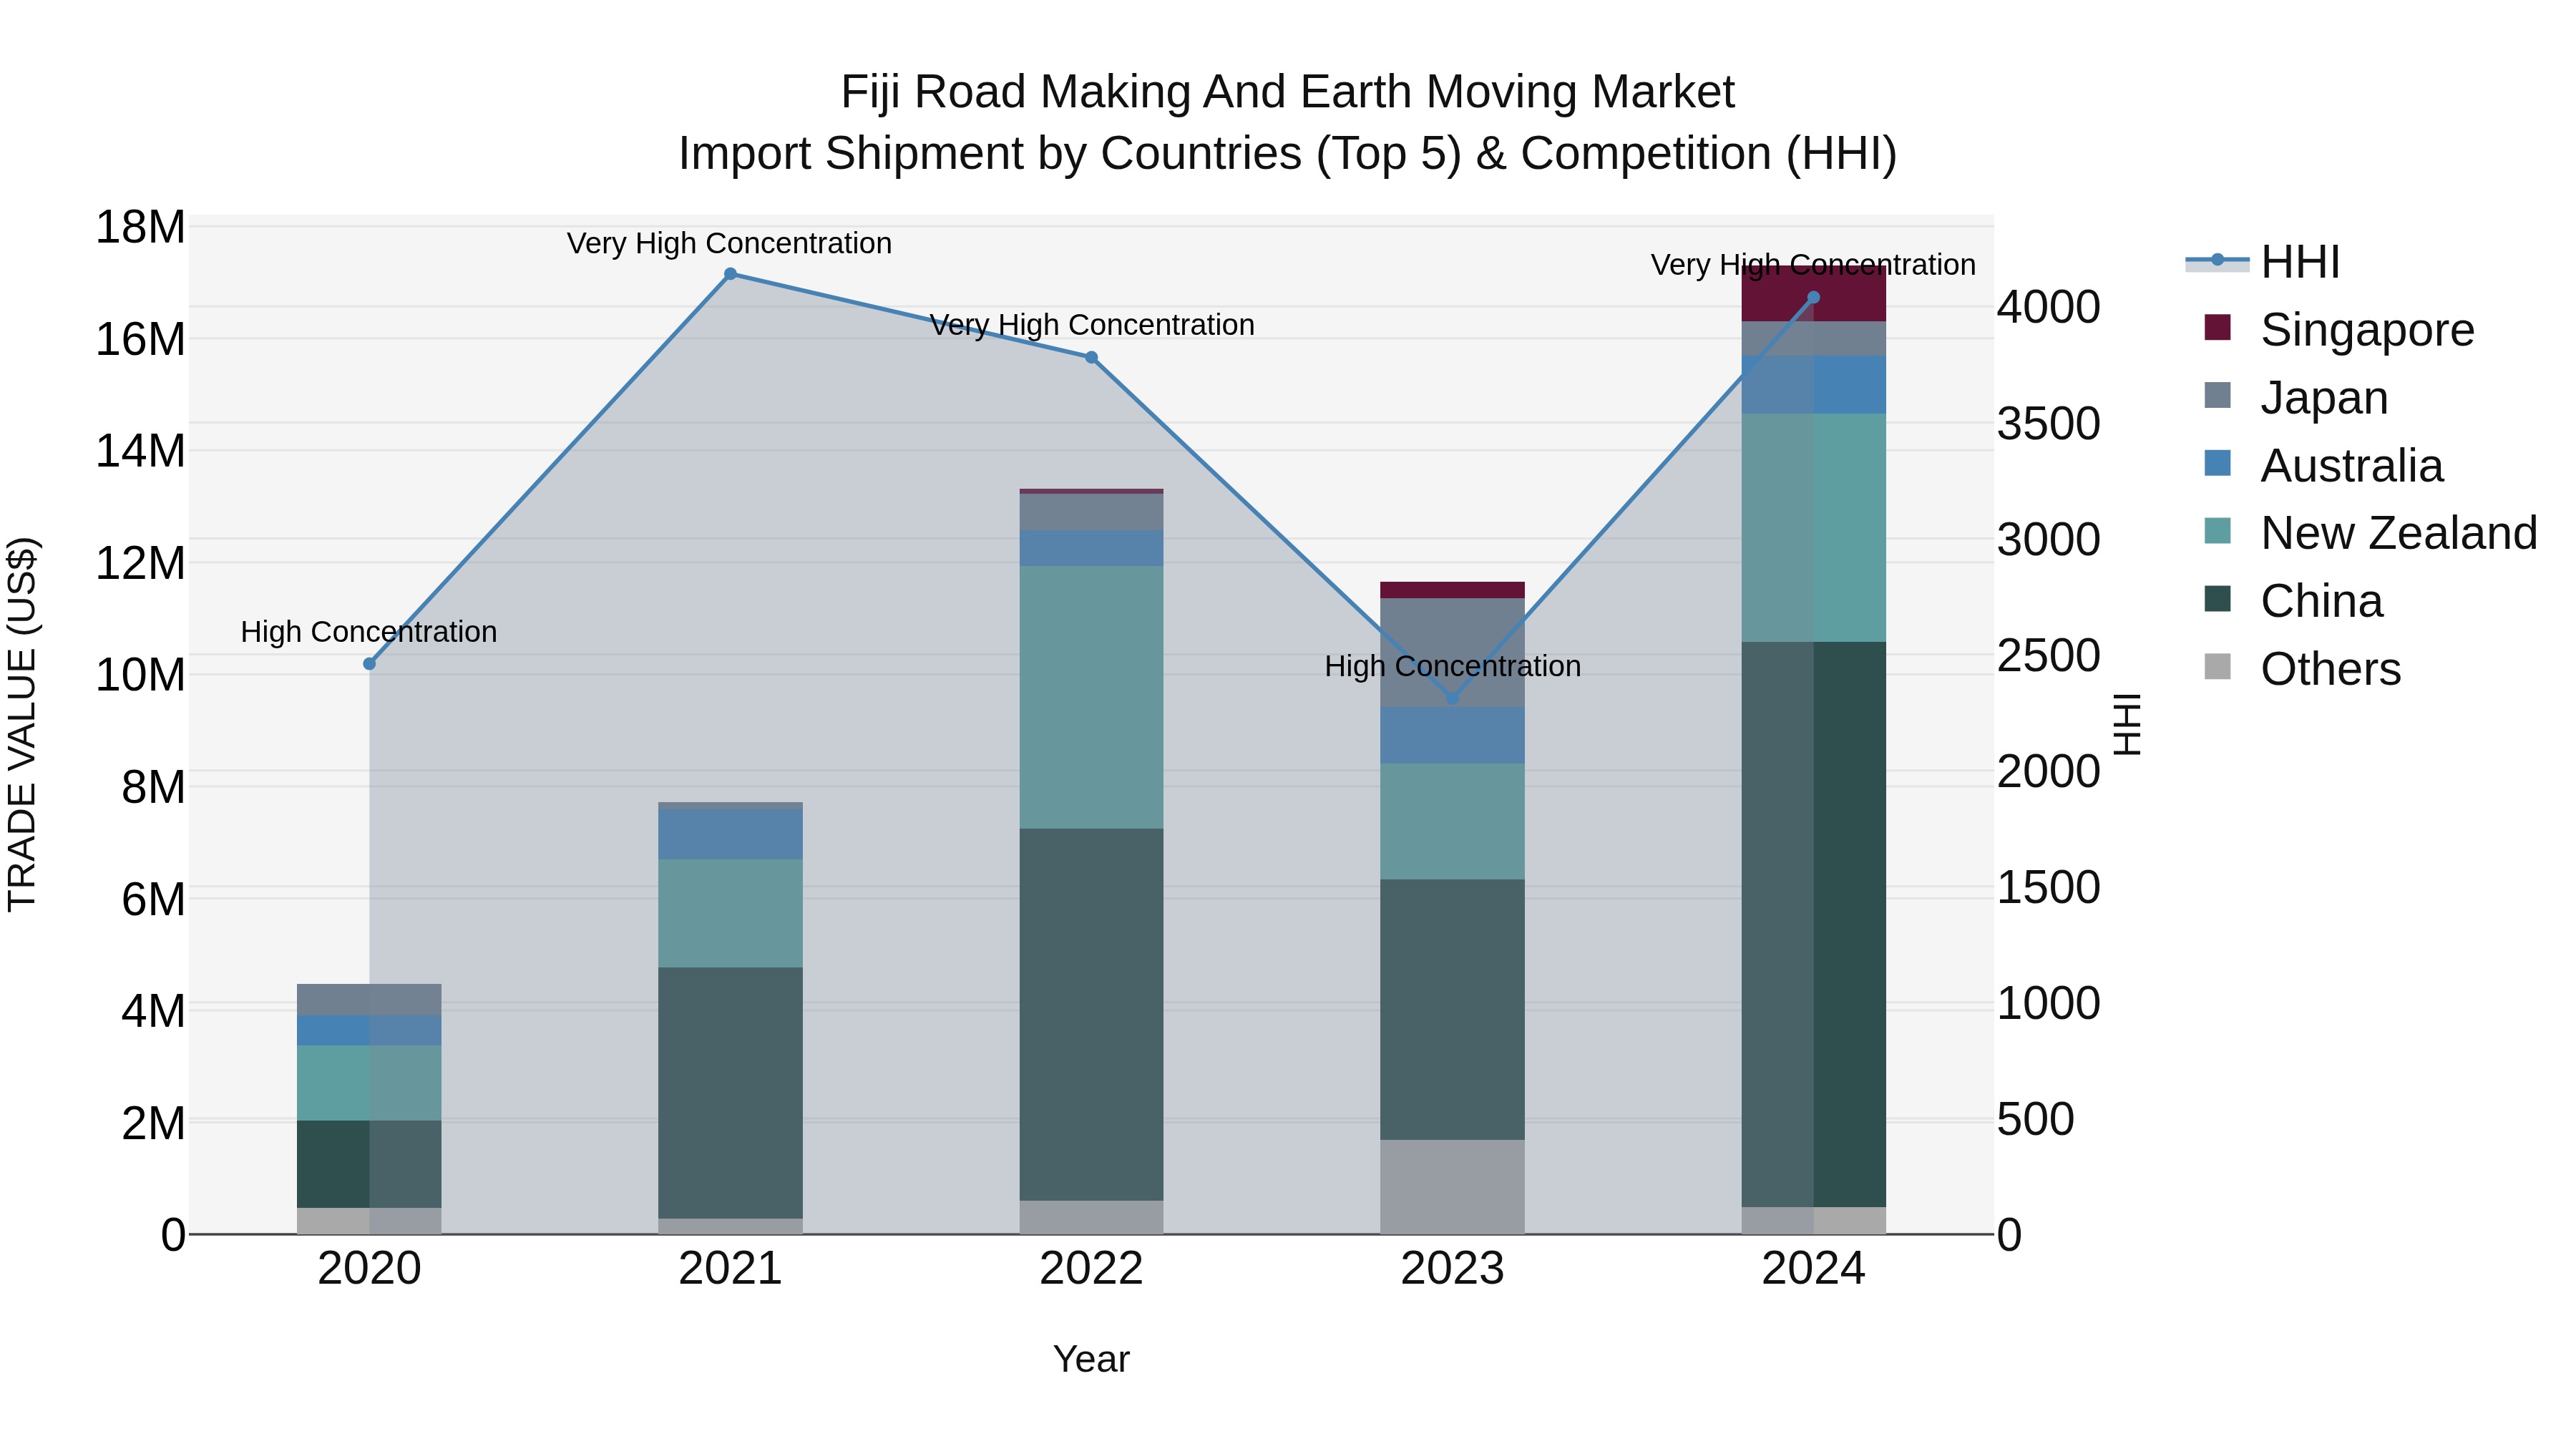Viewport: 2576px width, 1449px height.
Task: Click the Others gray legend swatch
Action: [x=2217, y=667]
